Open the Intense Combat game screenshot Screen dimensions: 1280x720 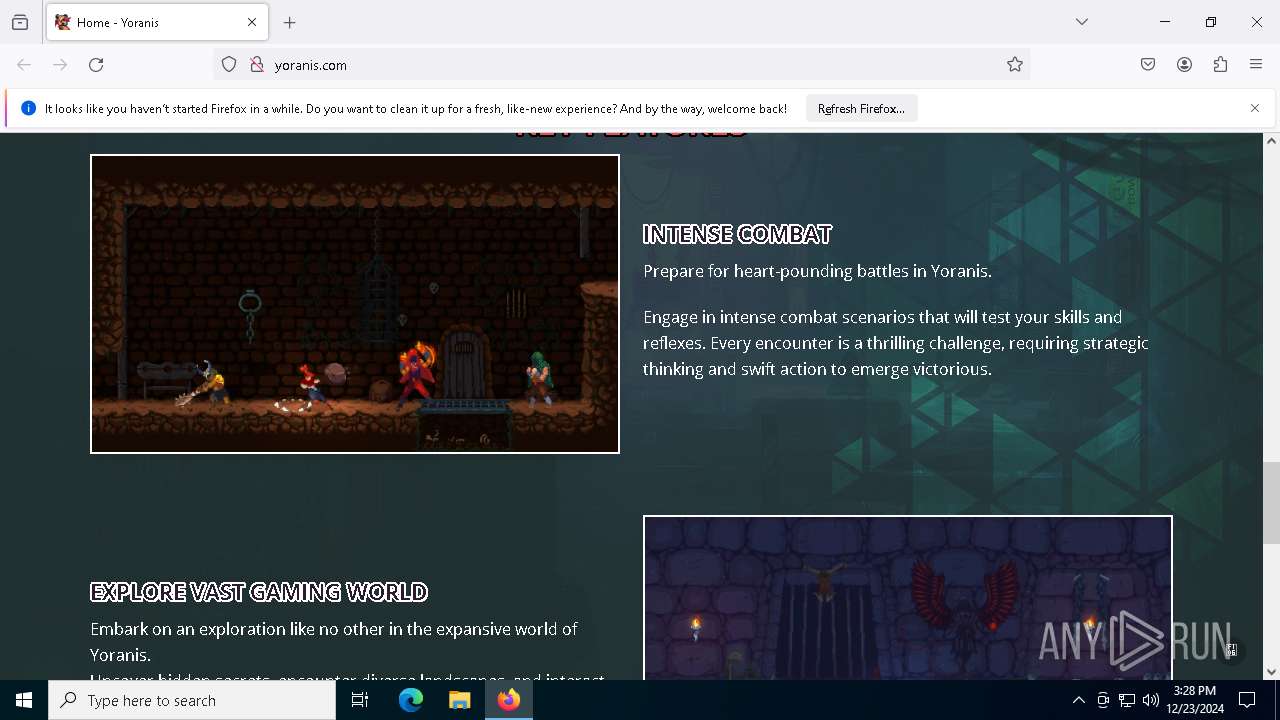[355, 304]
